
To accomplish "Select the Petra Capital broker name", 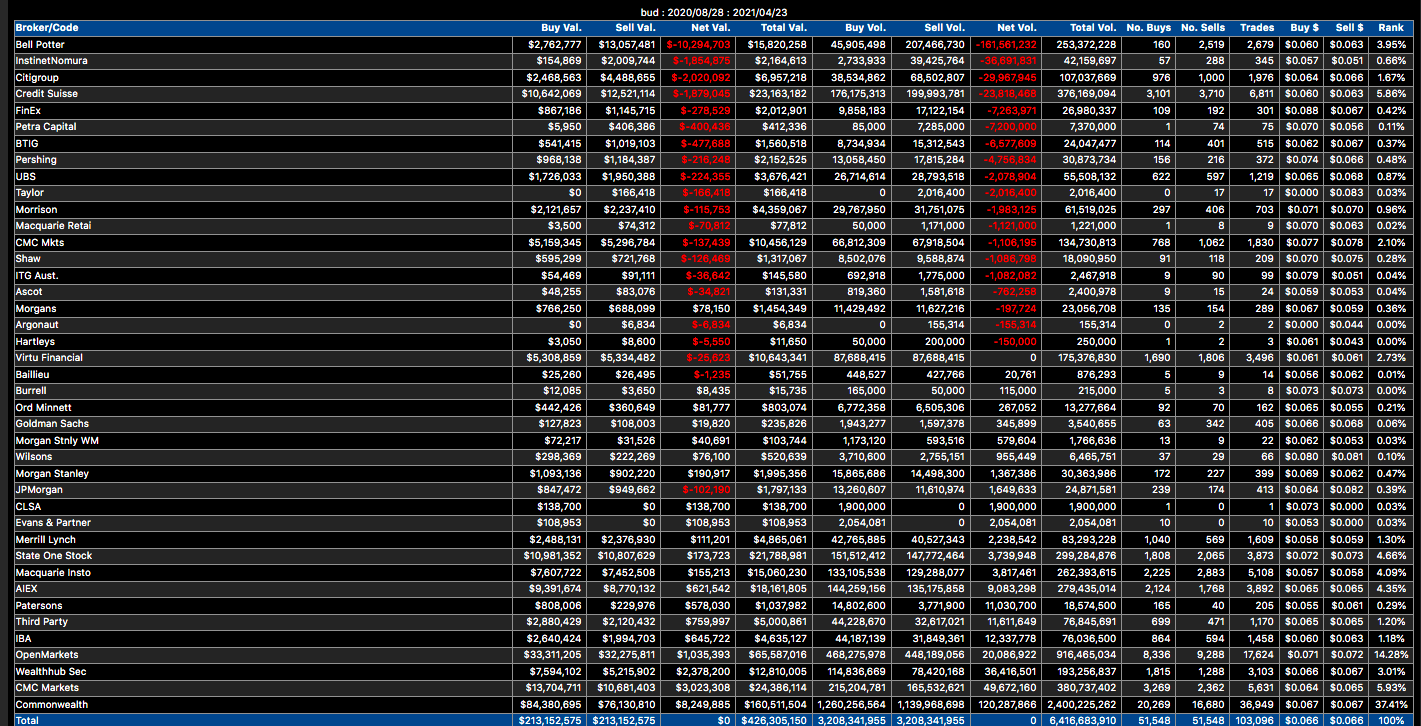I will 46,127.
